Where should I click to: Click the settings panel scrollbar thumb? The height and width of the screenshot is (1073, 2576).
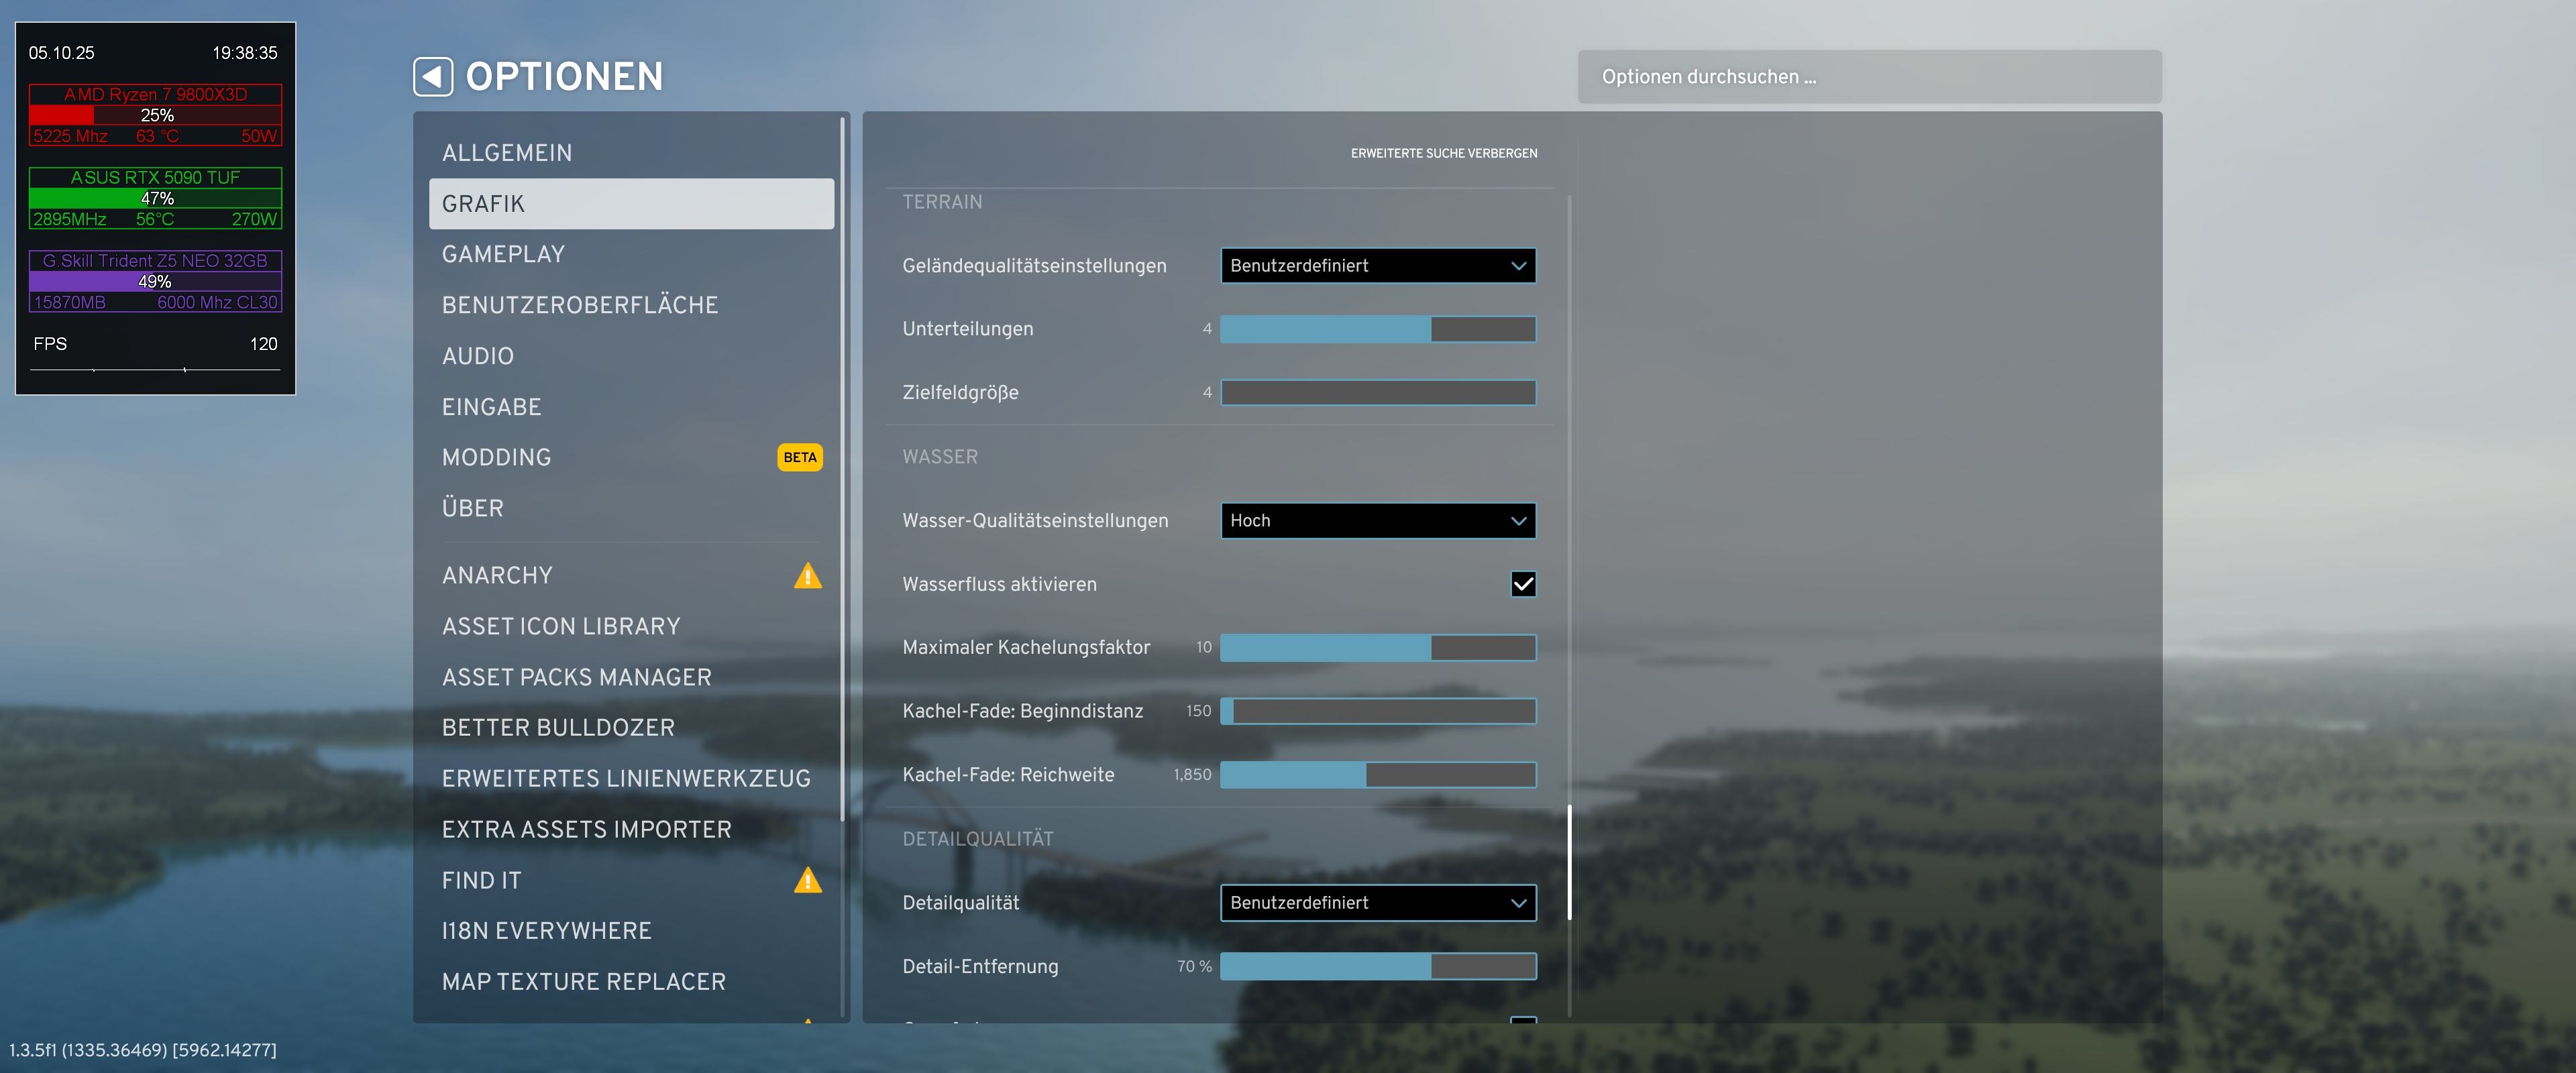coord(1569,862)
